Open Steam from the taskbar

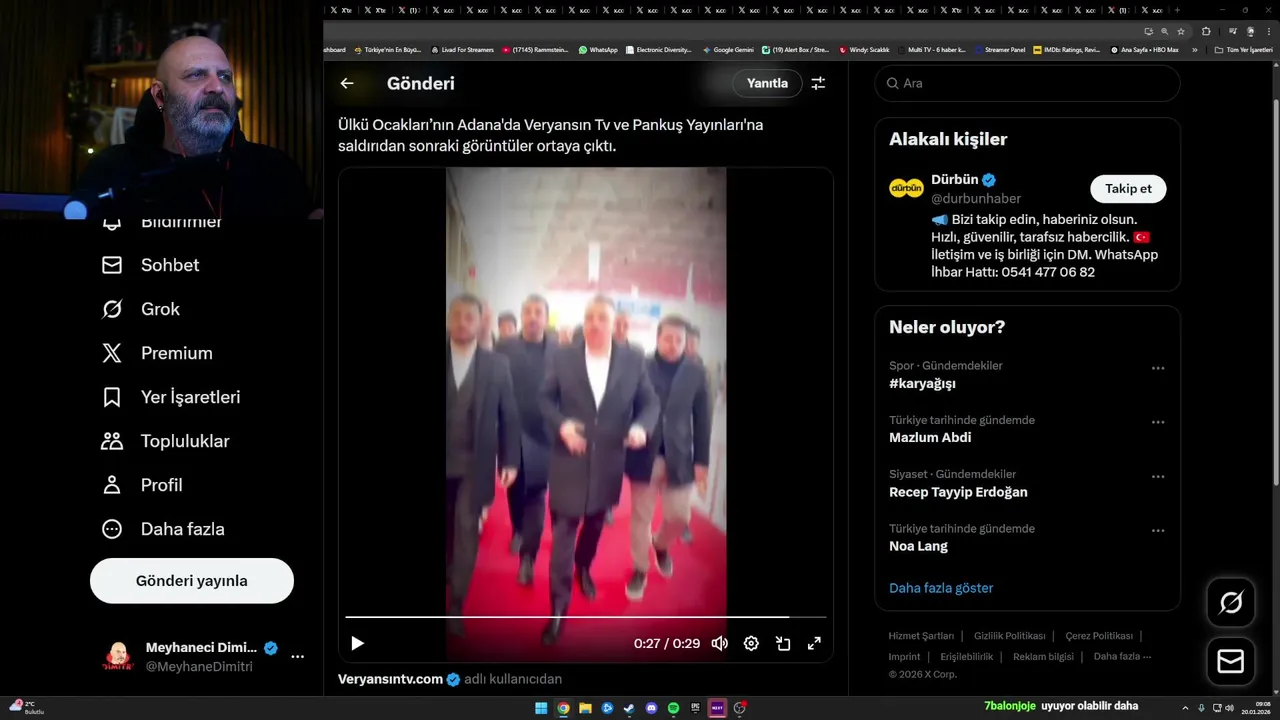[x=629, y=708]
